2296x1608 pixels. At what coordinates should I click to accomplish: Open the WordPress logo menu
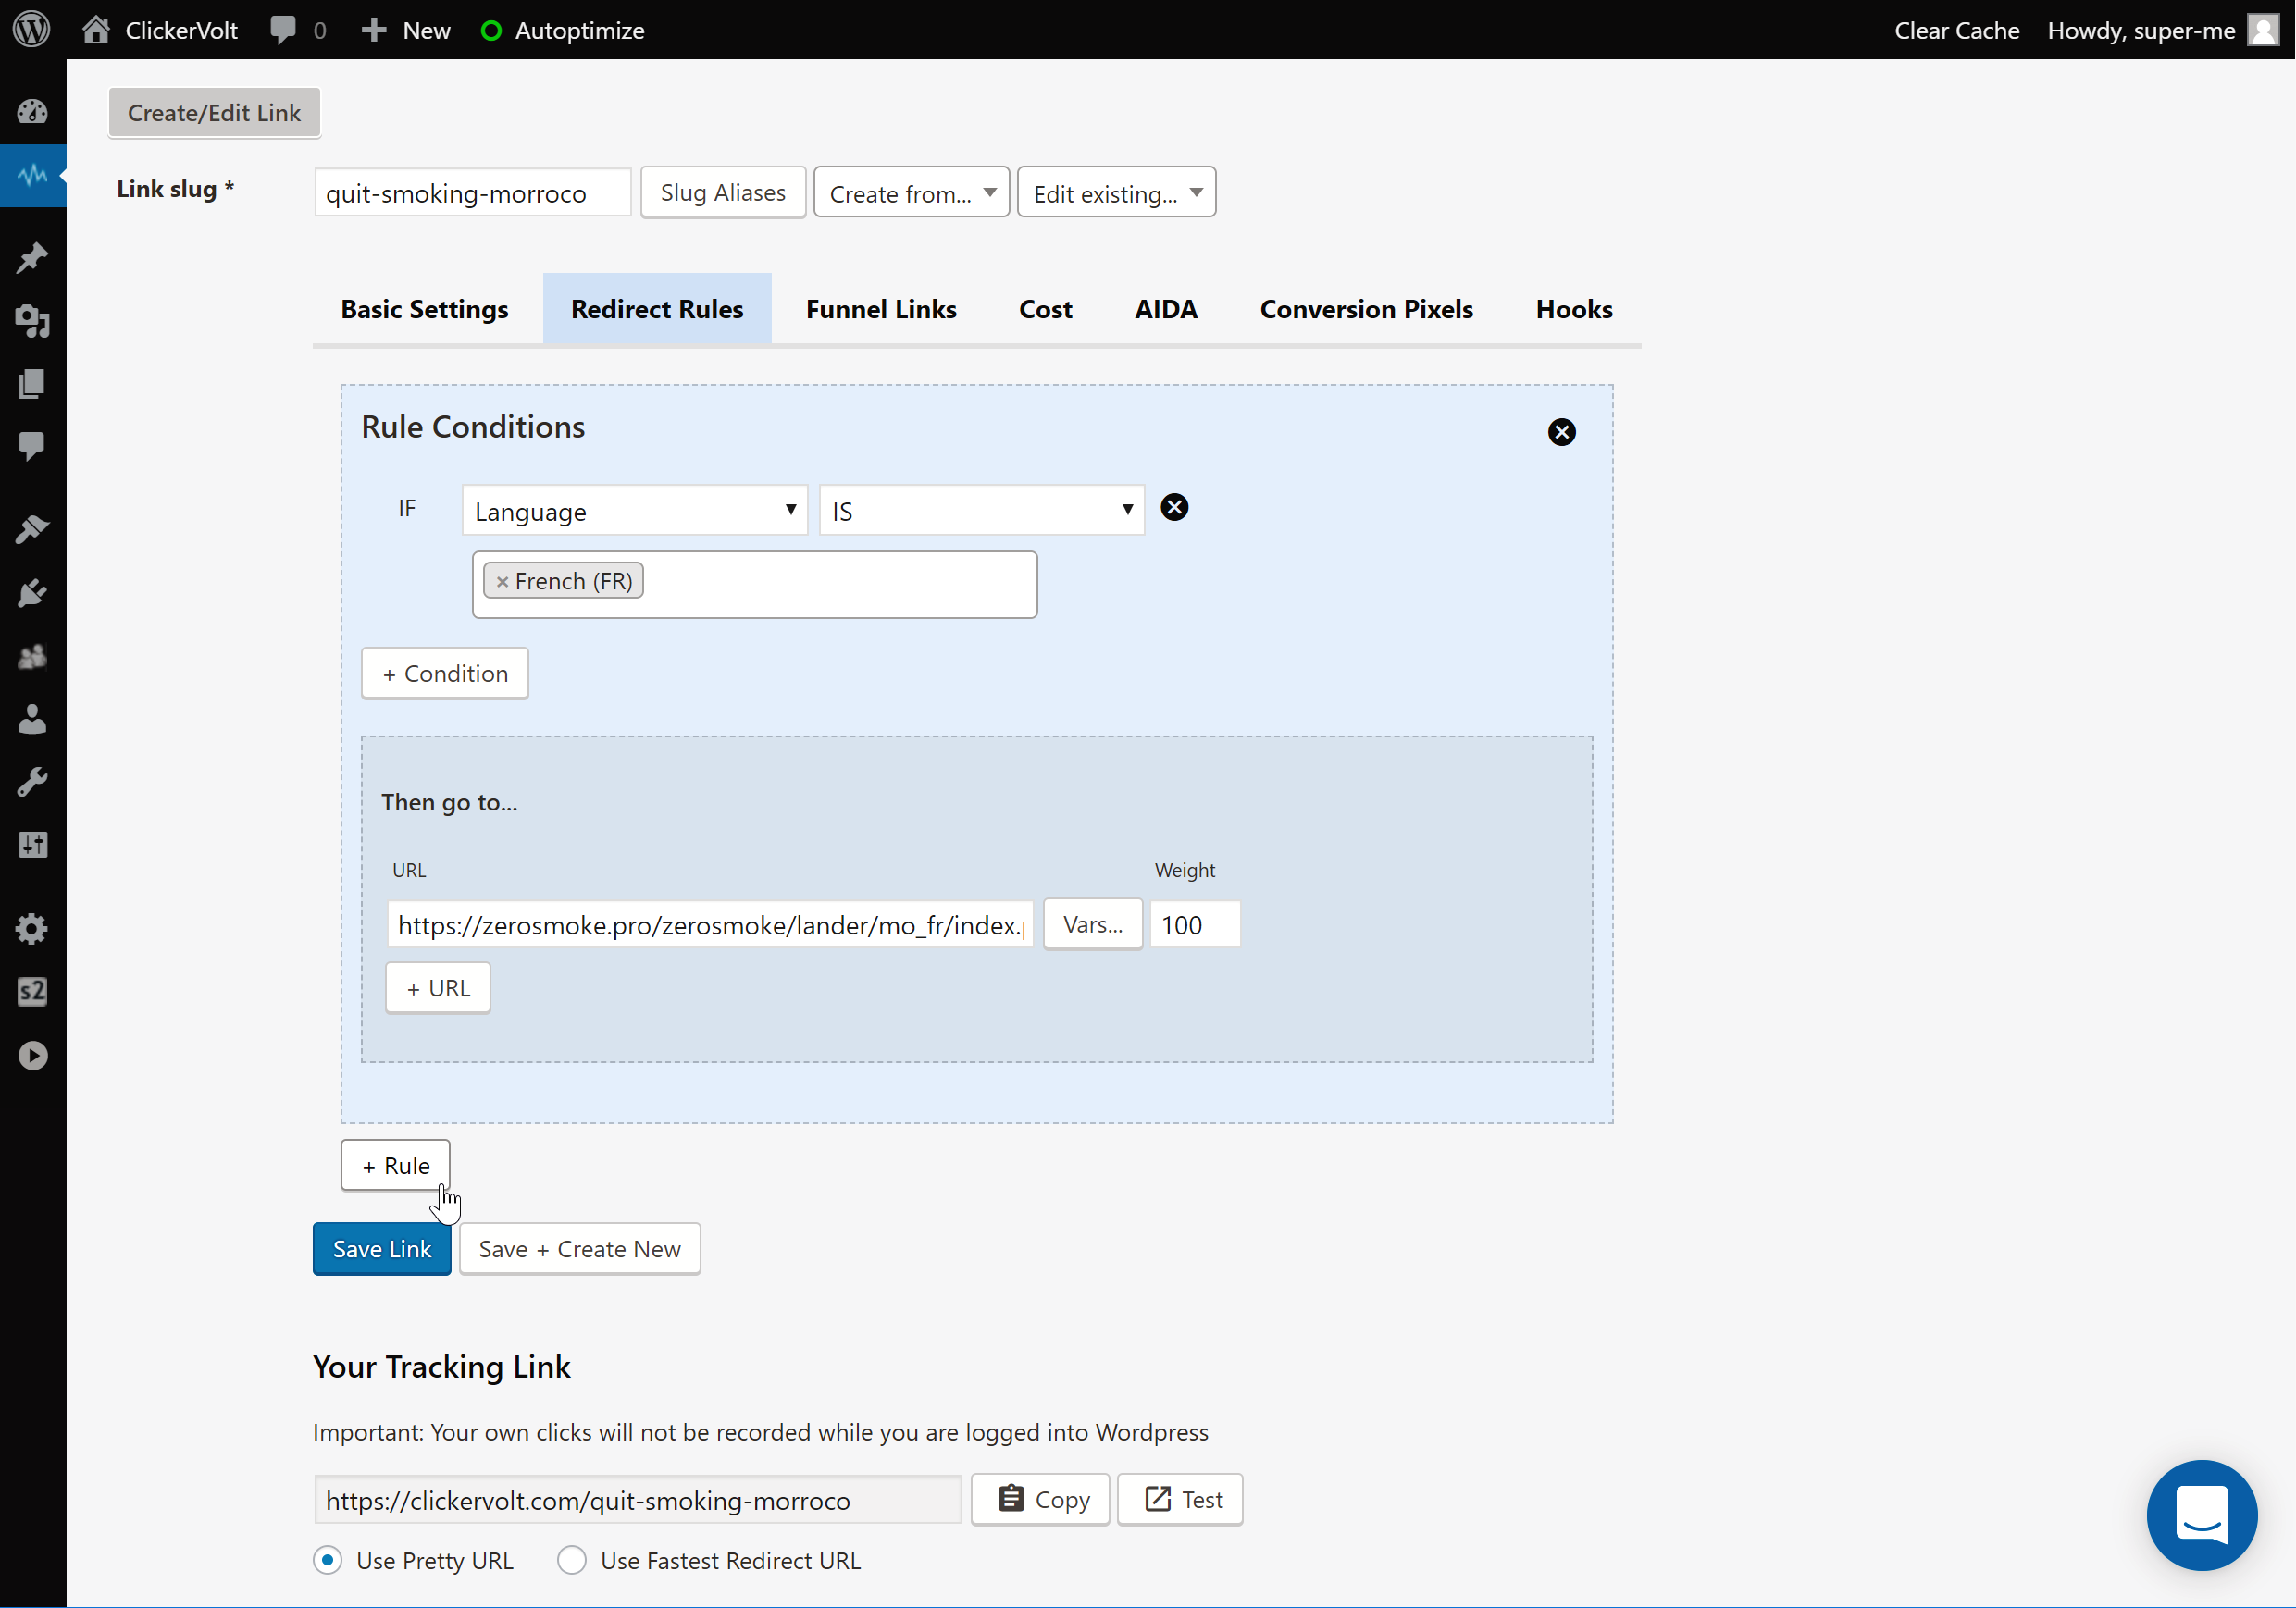pos(32,30)
